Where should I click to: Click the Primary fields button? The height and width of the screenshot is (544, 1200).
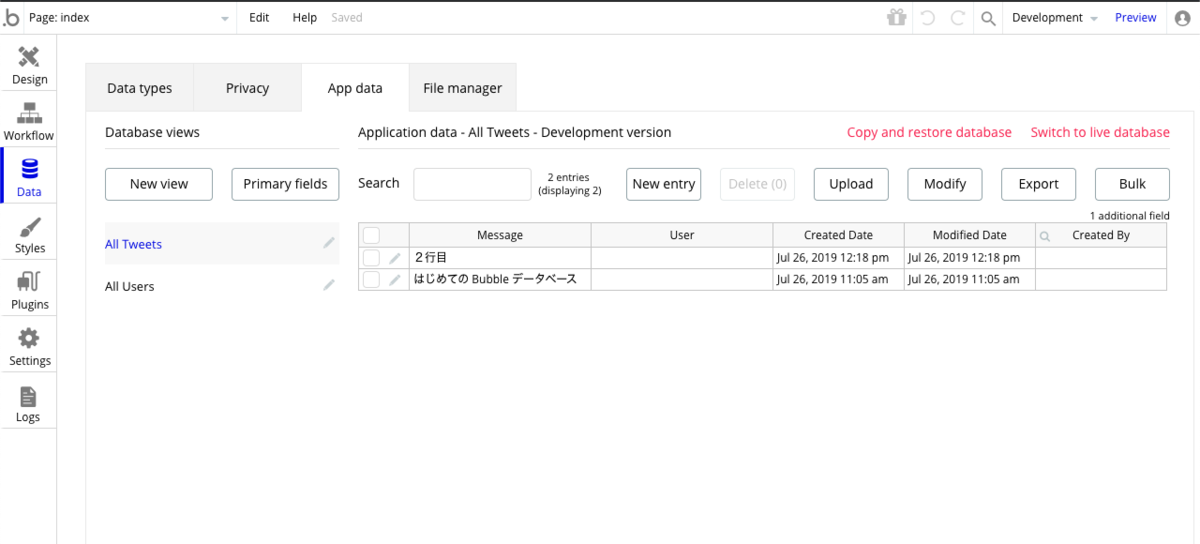(x=285, y=184)
